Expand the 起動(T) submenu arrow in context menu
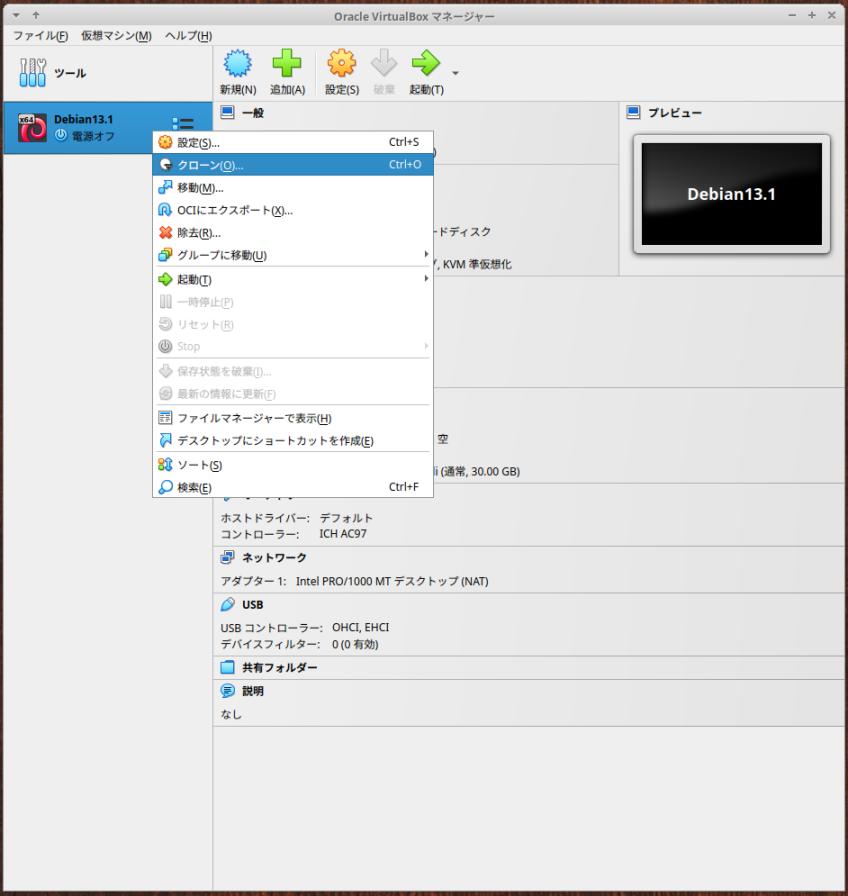848x896 pixels. (426, 279)
